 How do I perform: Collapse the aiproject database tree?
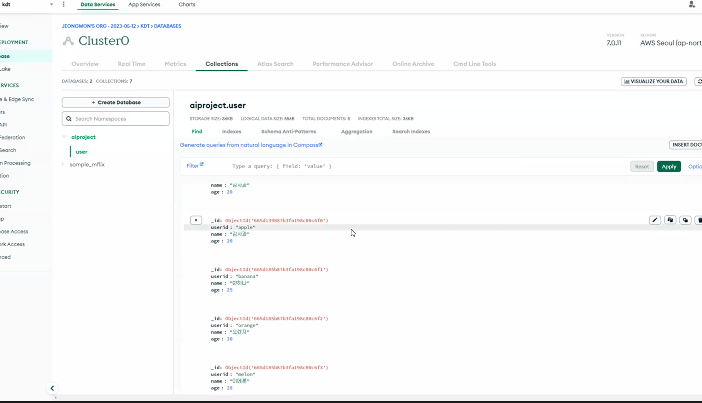[64, 137]
